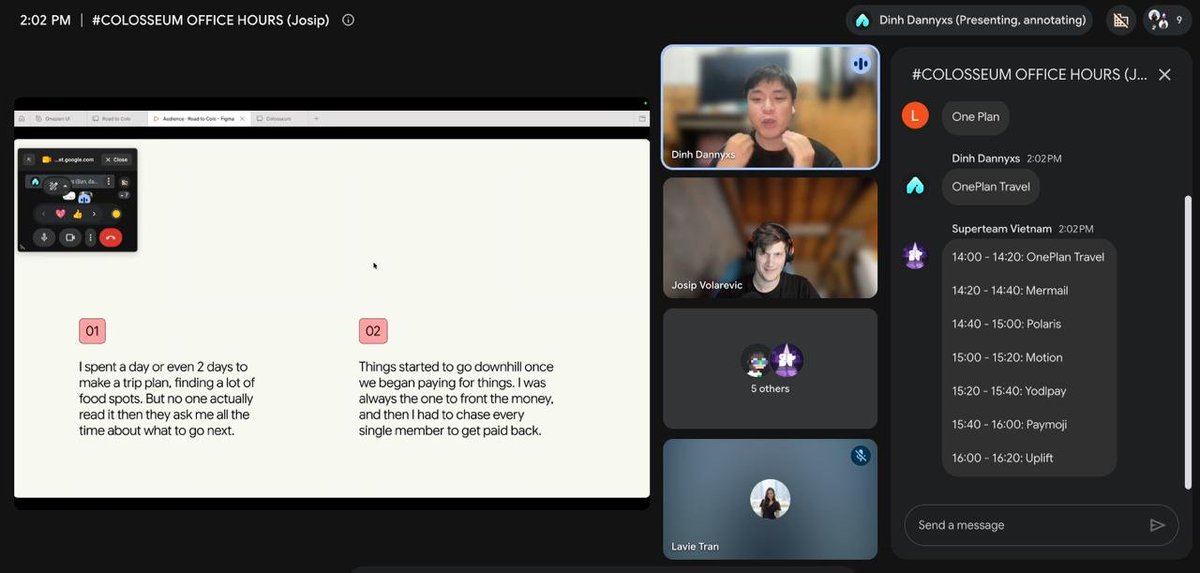Close the 'Audience - Road to Colo' tab
The height and width of the screenshot is (573, 1200).
click(x=242, y=118)
